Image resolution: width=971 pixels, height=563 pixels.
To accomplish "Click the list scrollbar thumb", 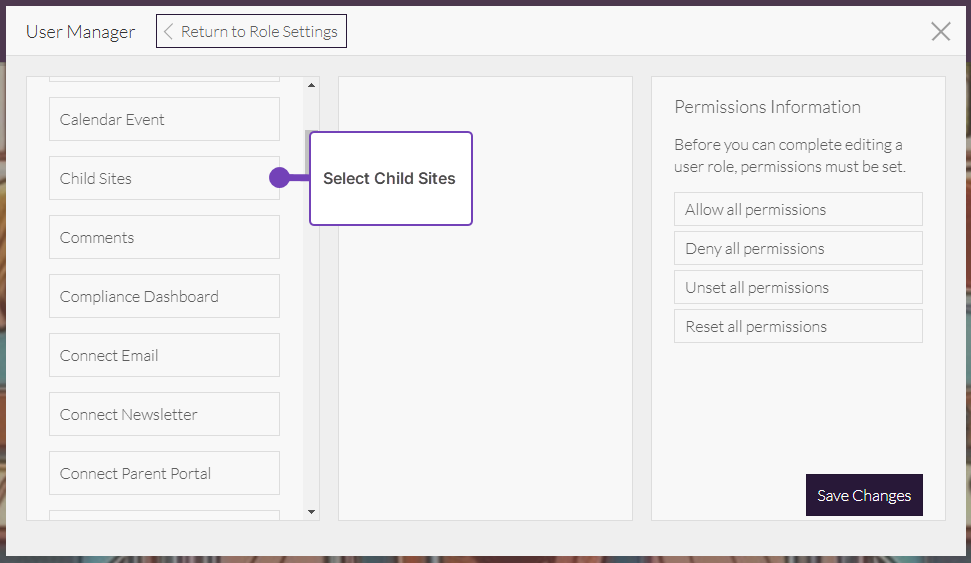I will pos(307,150).
